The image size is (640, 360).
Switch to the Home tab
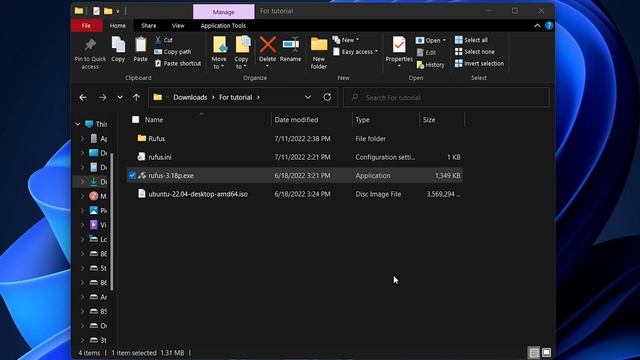pyautogui.click(x=118, y=26)
